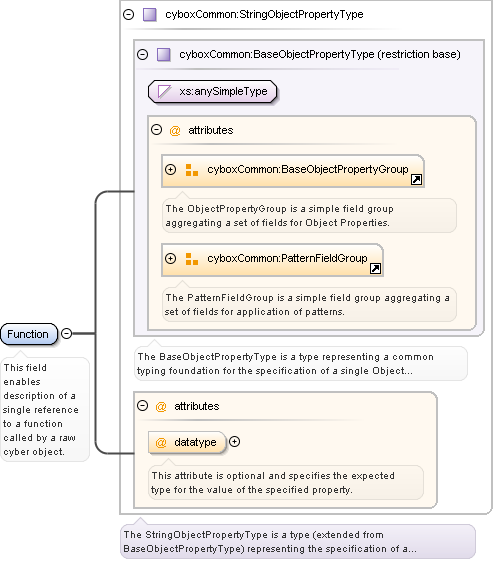
Task: Collapse the cyboxCommon:StringObjectPropertyType node
Action: (x=128, y=14)
